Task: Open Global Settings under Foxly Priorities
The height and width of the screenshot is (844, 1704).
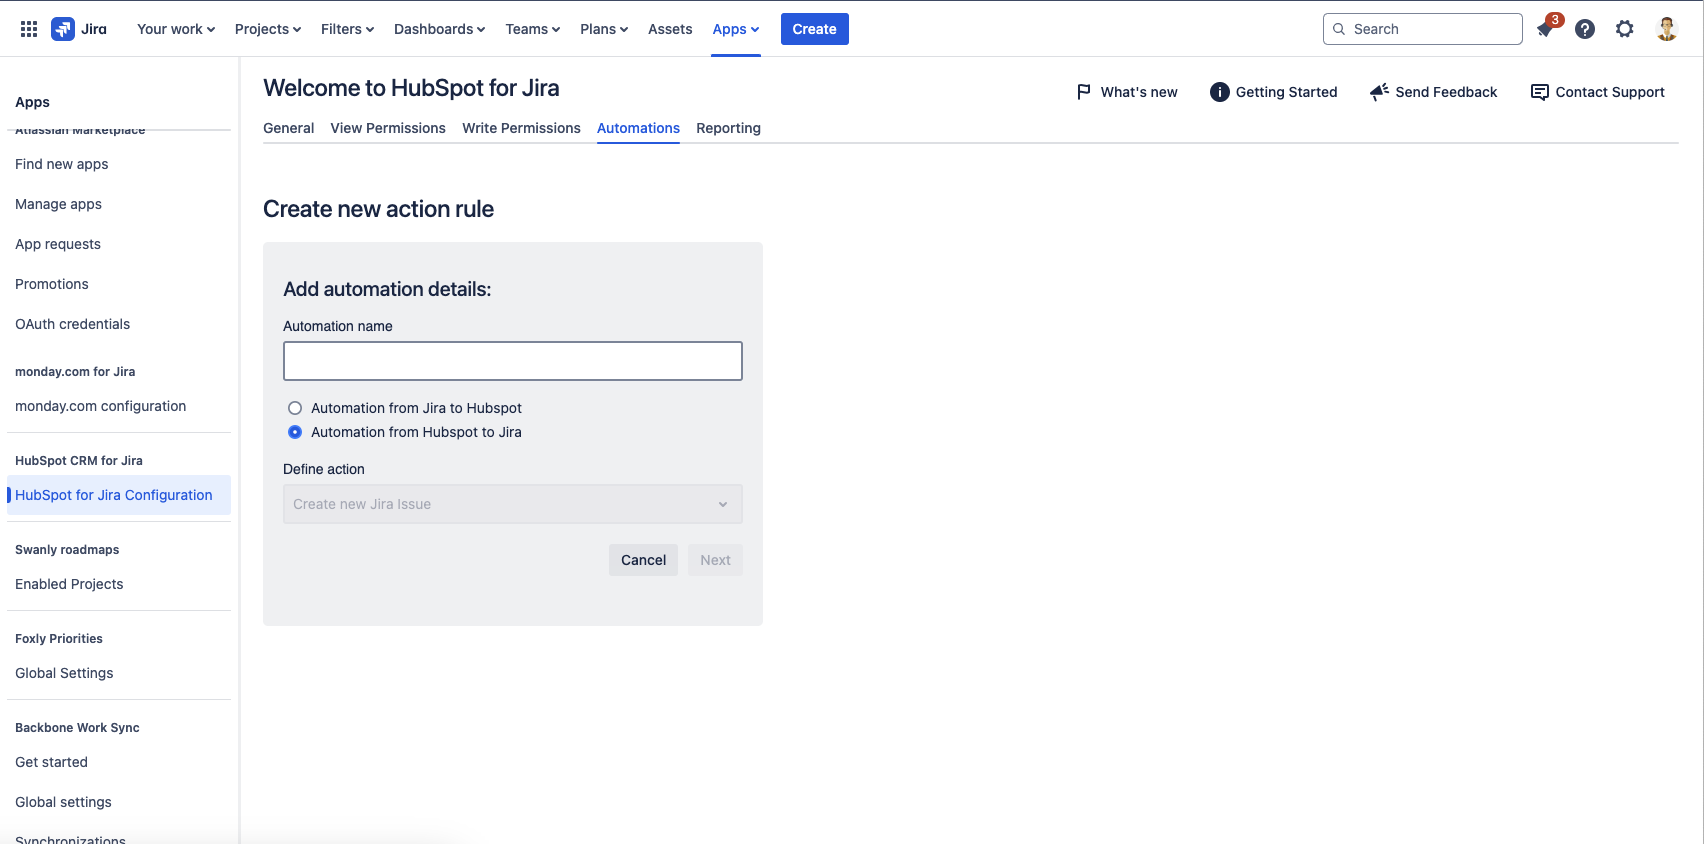Action: click(64, 673)
